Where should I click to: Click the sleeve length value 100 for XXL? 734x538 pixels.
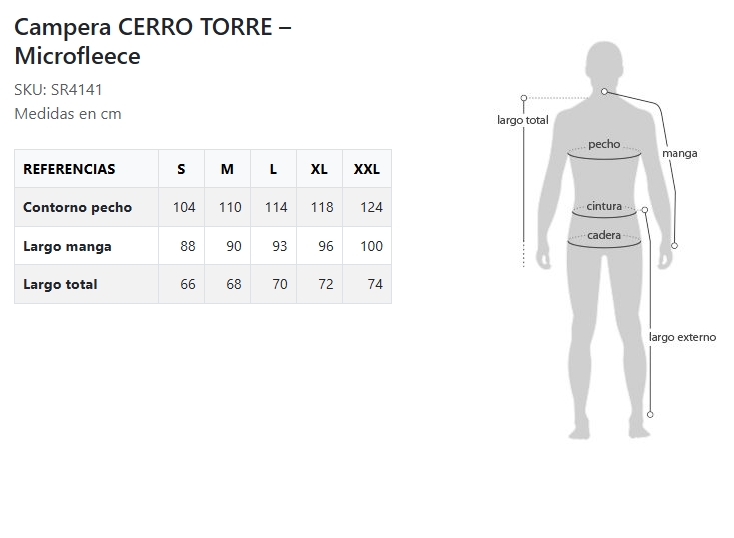coord(371,246)
